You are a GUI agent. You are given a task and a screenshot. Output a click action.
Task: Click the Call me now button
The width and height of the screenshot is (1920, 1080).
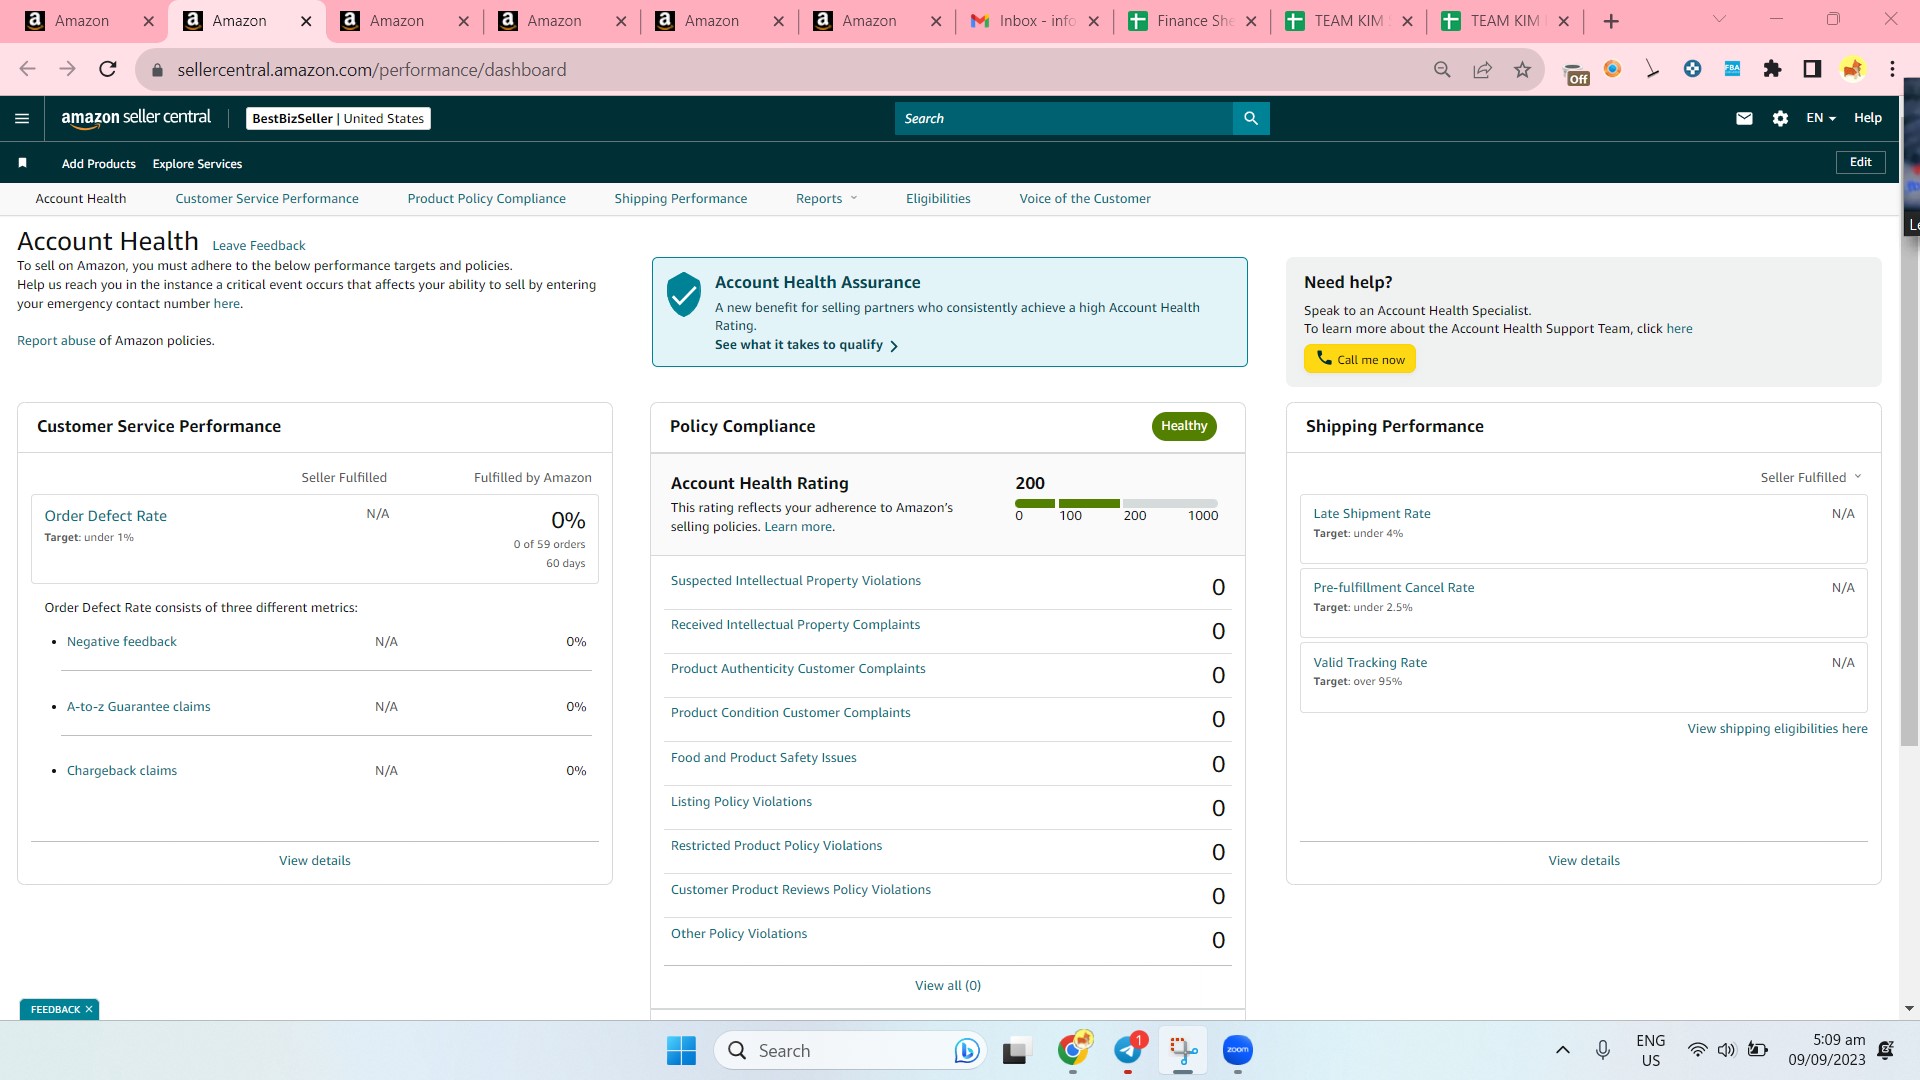[x=1359, y=359]
